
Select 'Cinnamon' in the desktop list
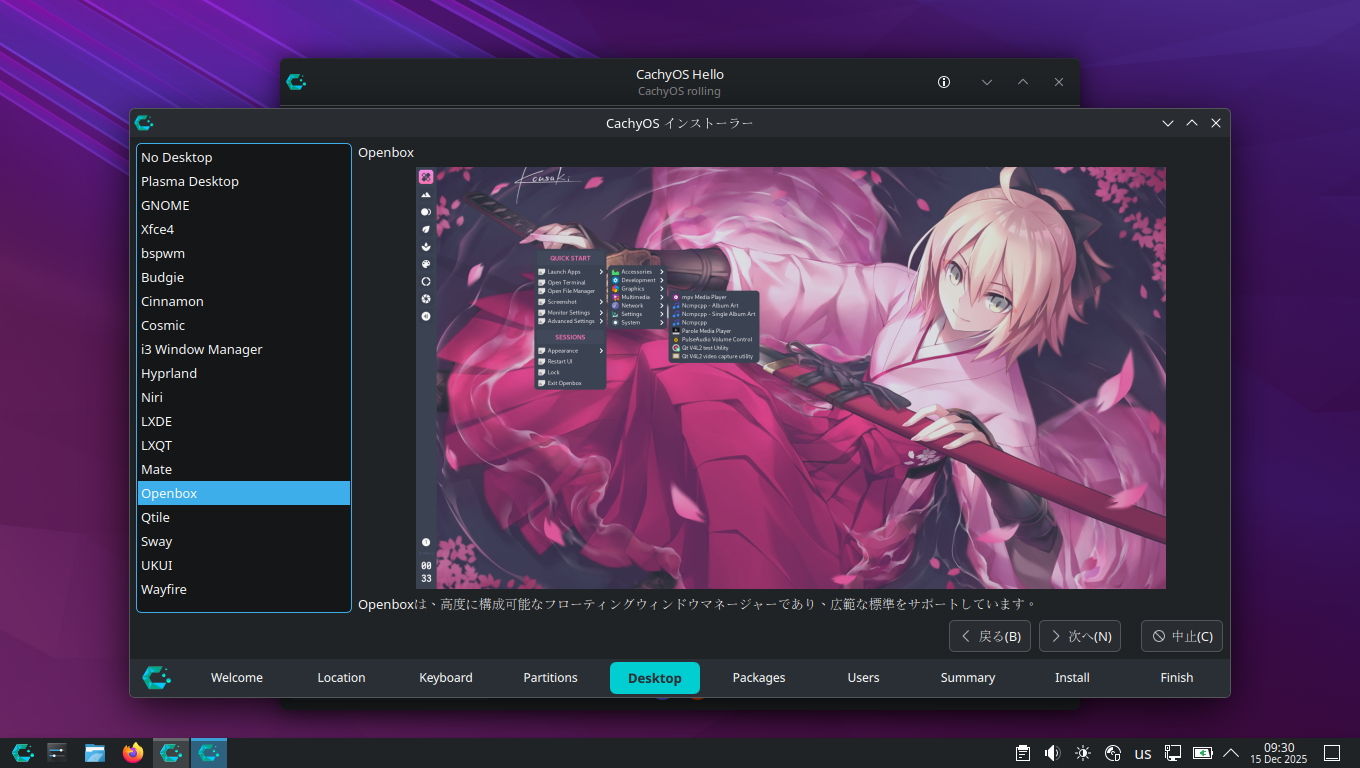tap(244, 301)
